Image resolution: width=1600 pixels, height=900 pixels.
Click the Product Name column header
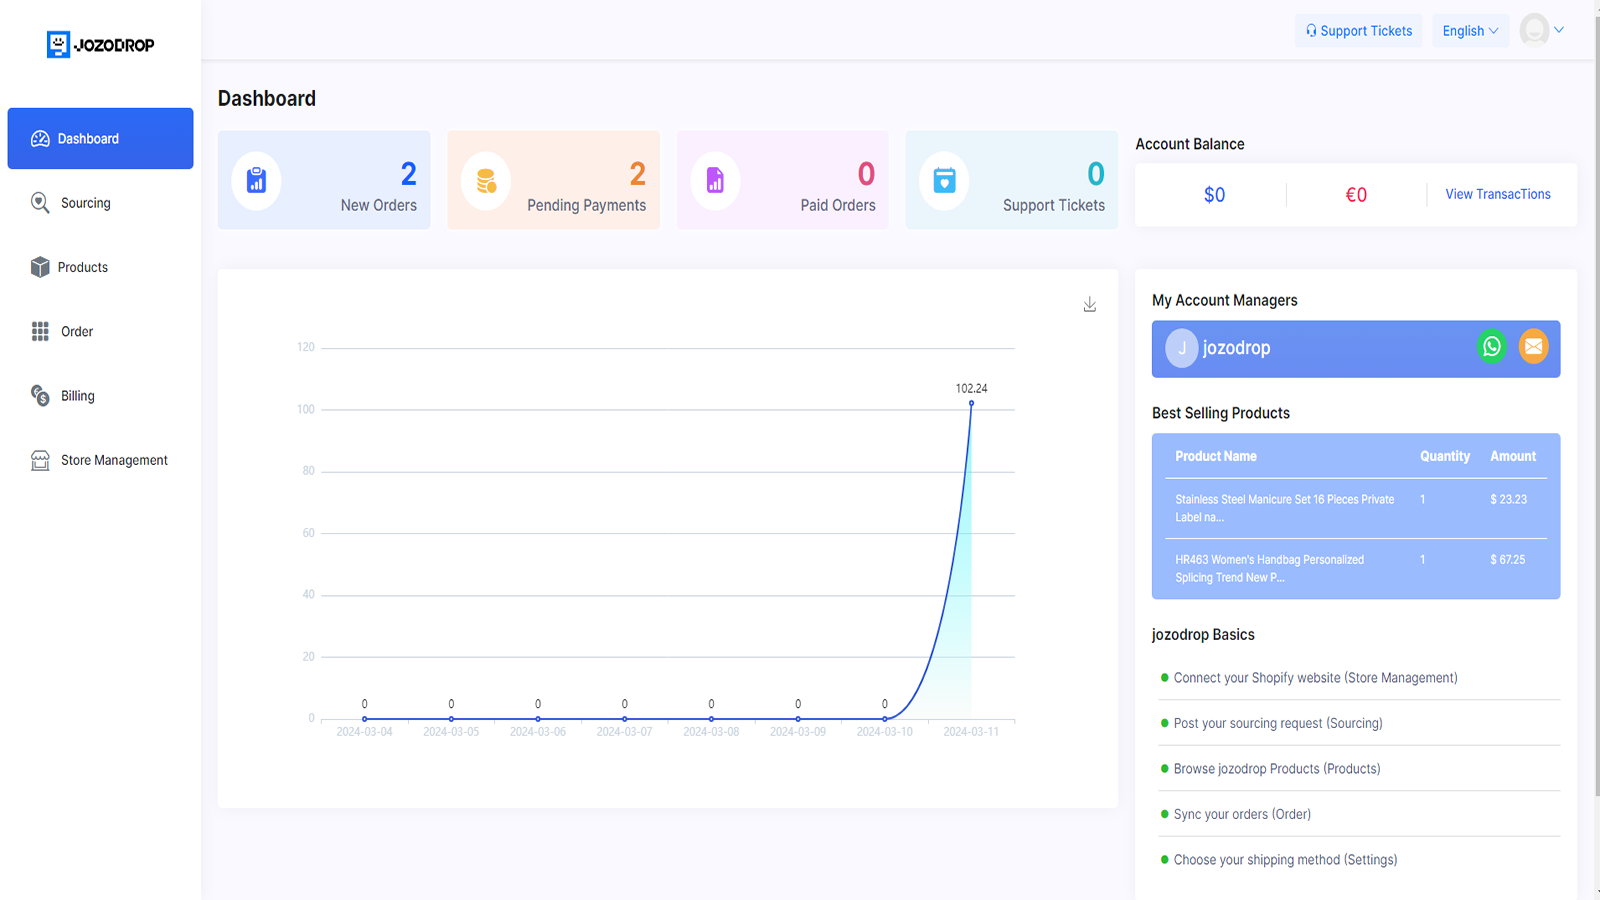point(1216,456)
